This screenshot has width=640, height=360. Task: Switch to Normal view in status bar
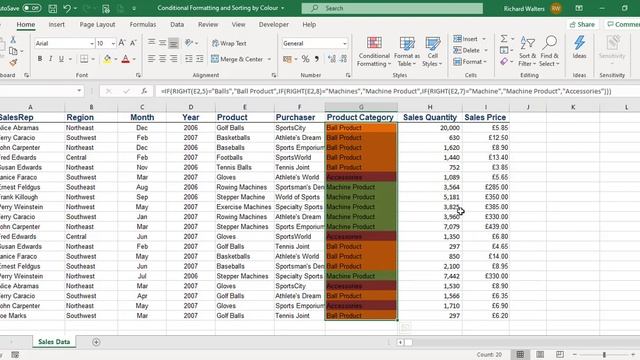(520, 355)
